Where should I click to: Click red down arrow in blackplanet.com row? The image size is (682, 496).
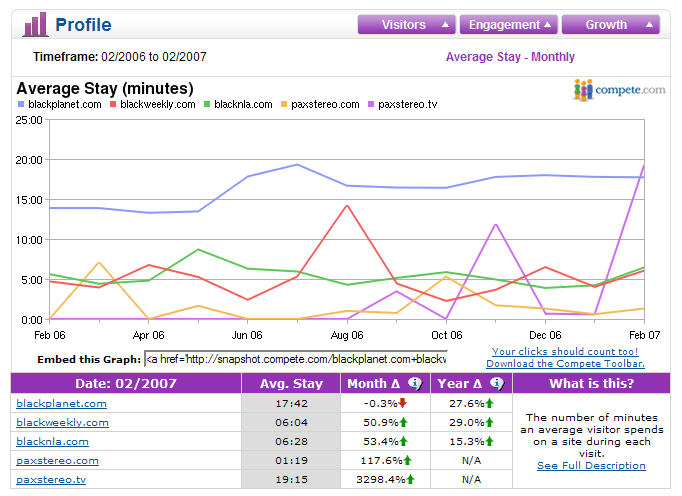coord(403,403)
